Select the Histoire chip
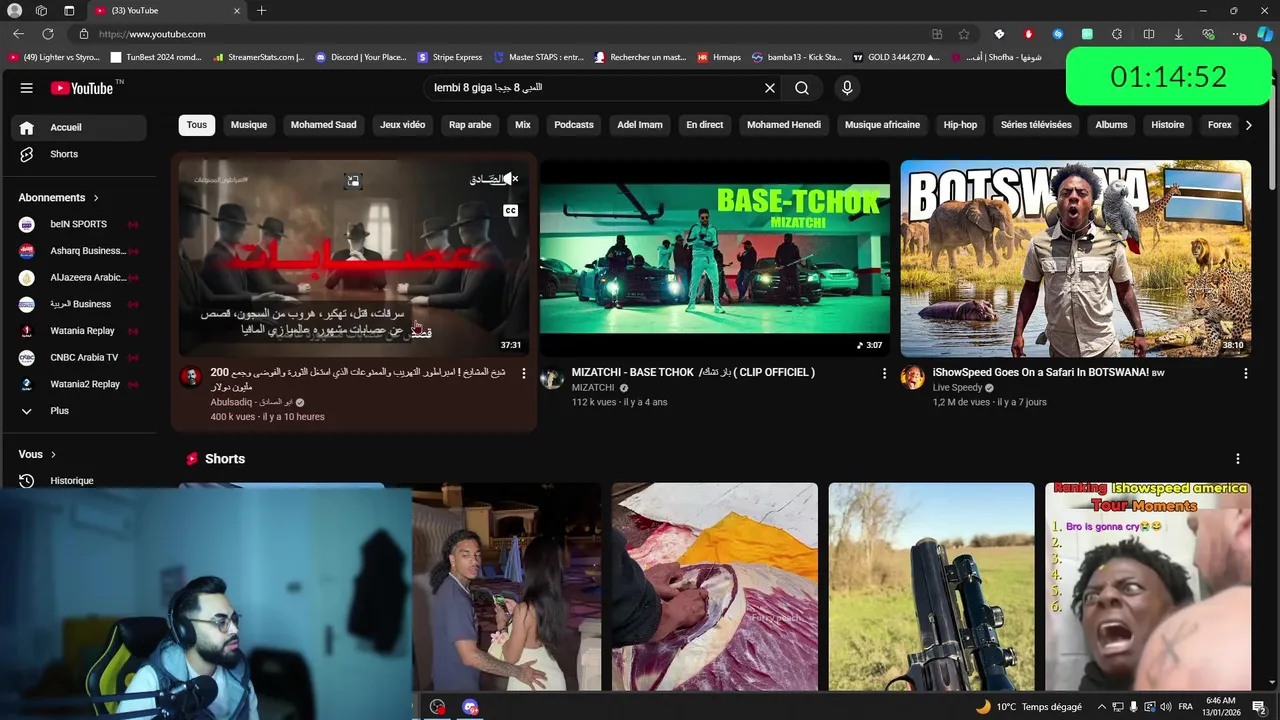The width and height of the screenshot is (1280, 720). (1167, 125)
